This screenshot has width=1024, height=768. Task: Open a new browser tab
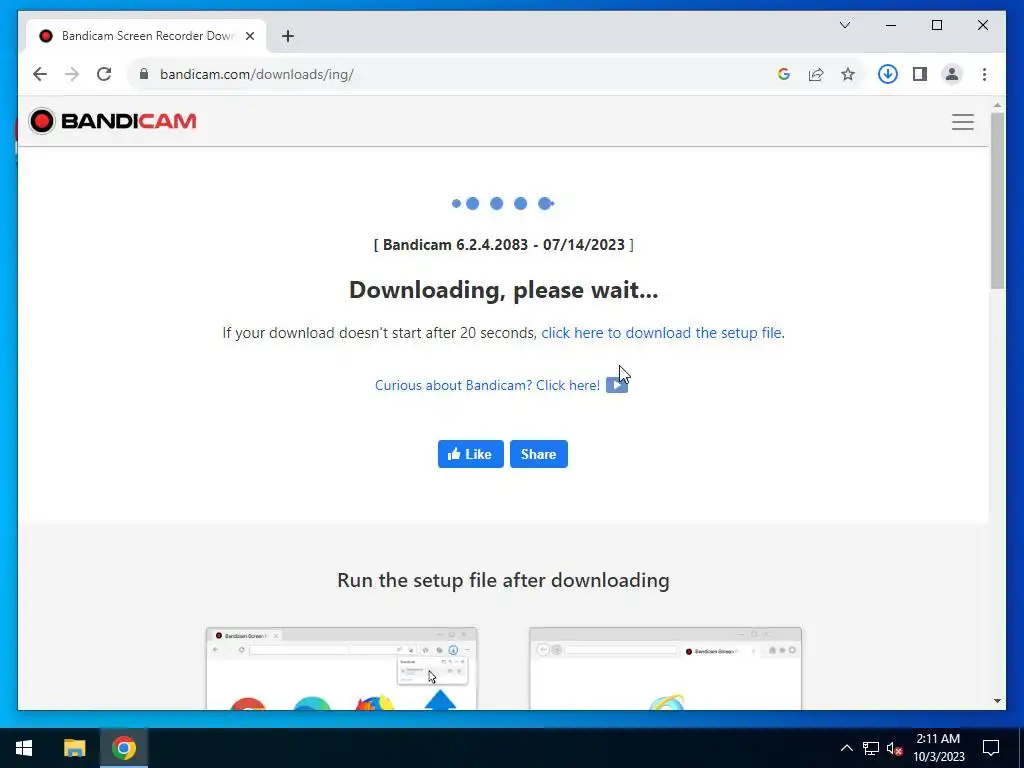pos(288,36)
